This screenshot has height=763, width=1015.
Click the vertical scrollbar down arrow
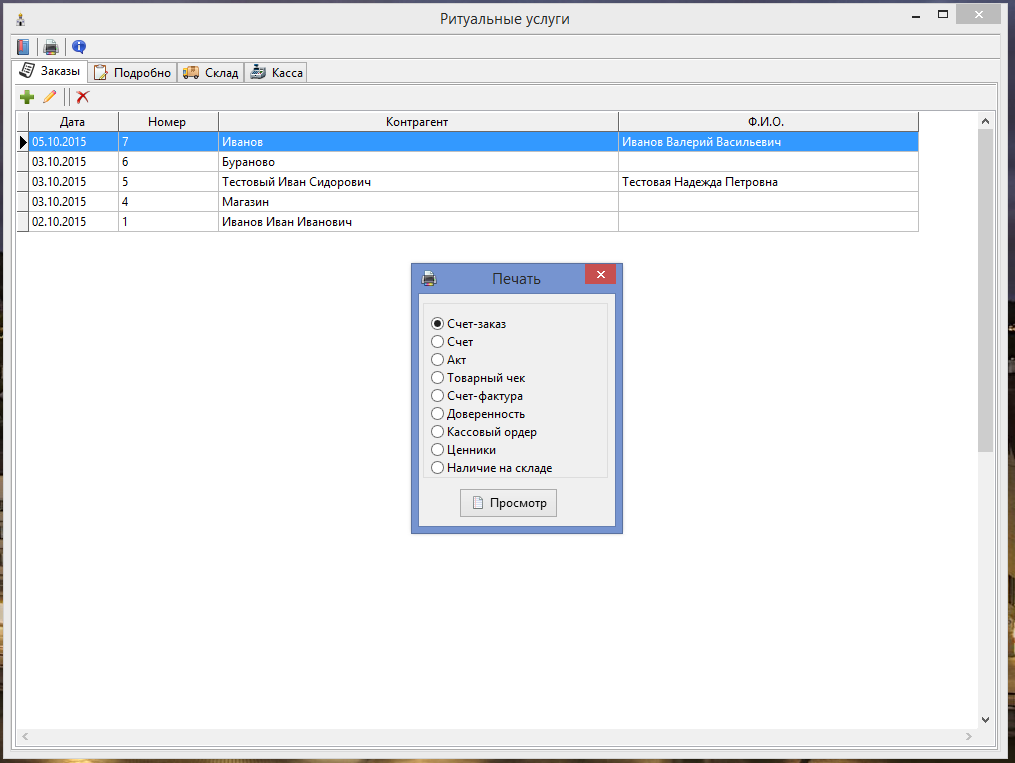[x=985, y=720]
